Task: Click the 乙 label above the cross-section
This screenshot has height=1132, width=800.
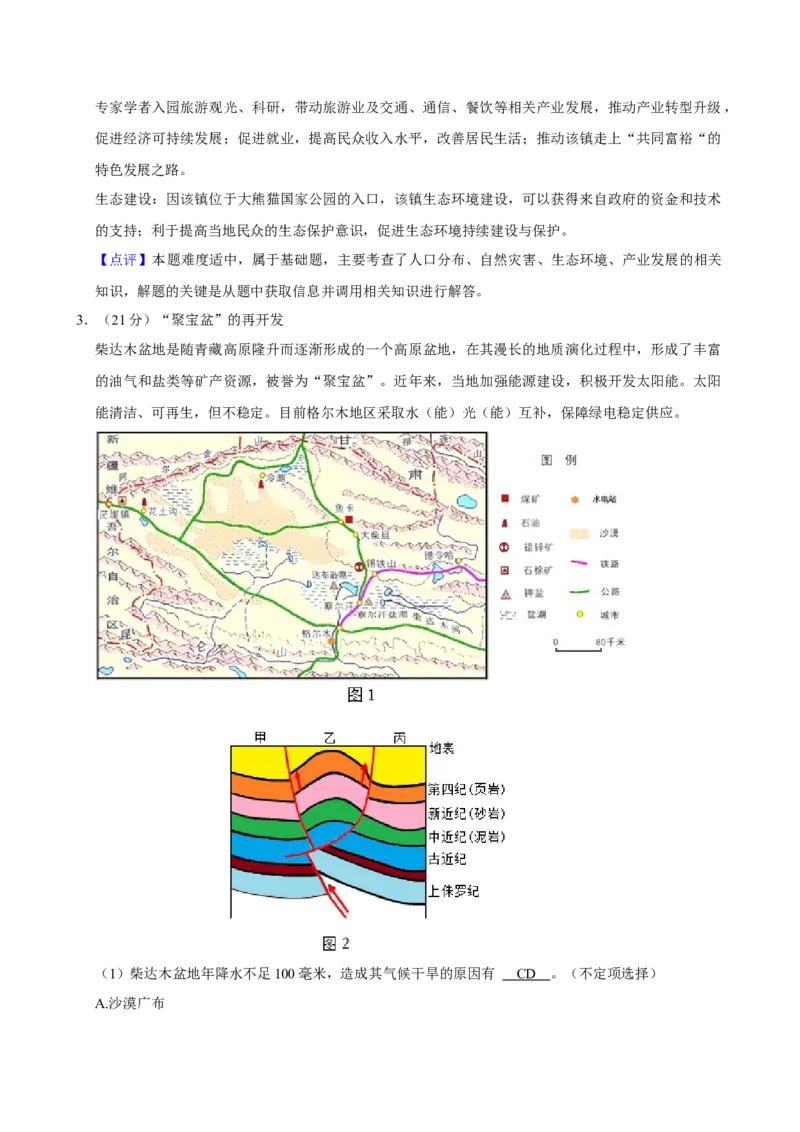Action: (330, 737)
